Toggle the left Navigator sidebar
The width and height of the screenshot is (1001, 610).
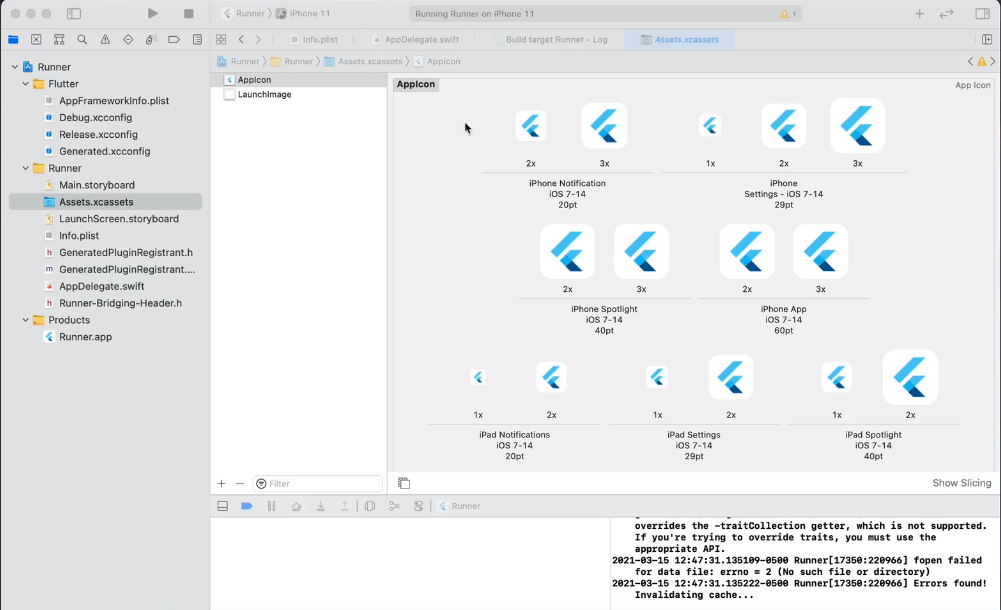74,14
